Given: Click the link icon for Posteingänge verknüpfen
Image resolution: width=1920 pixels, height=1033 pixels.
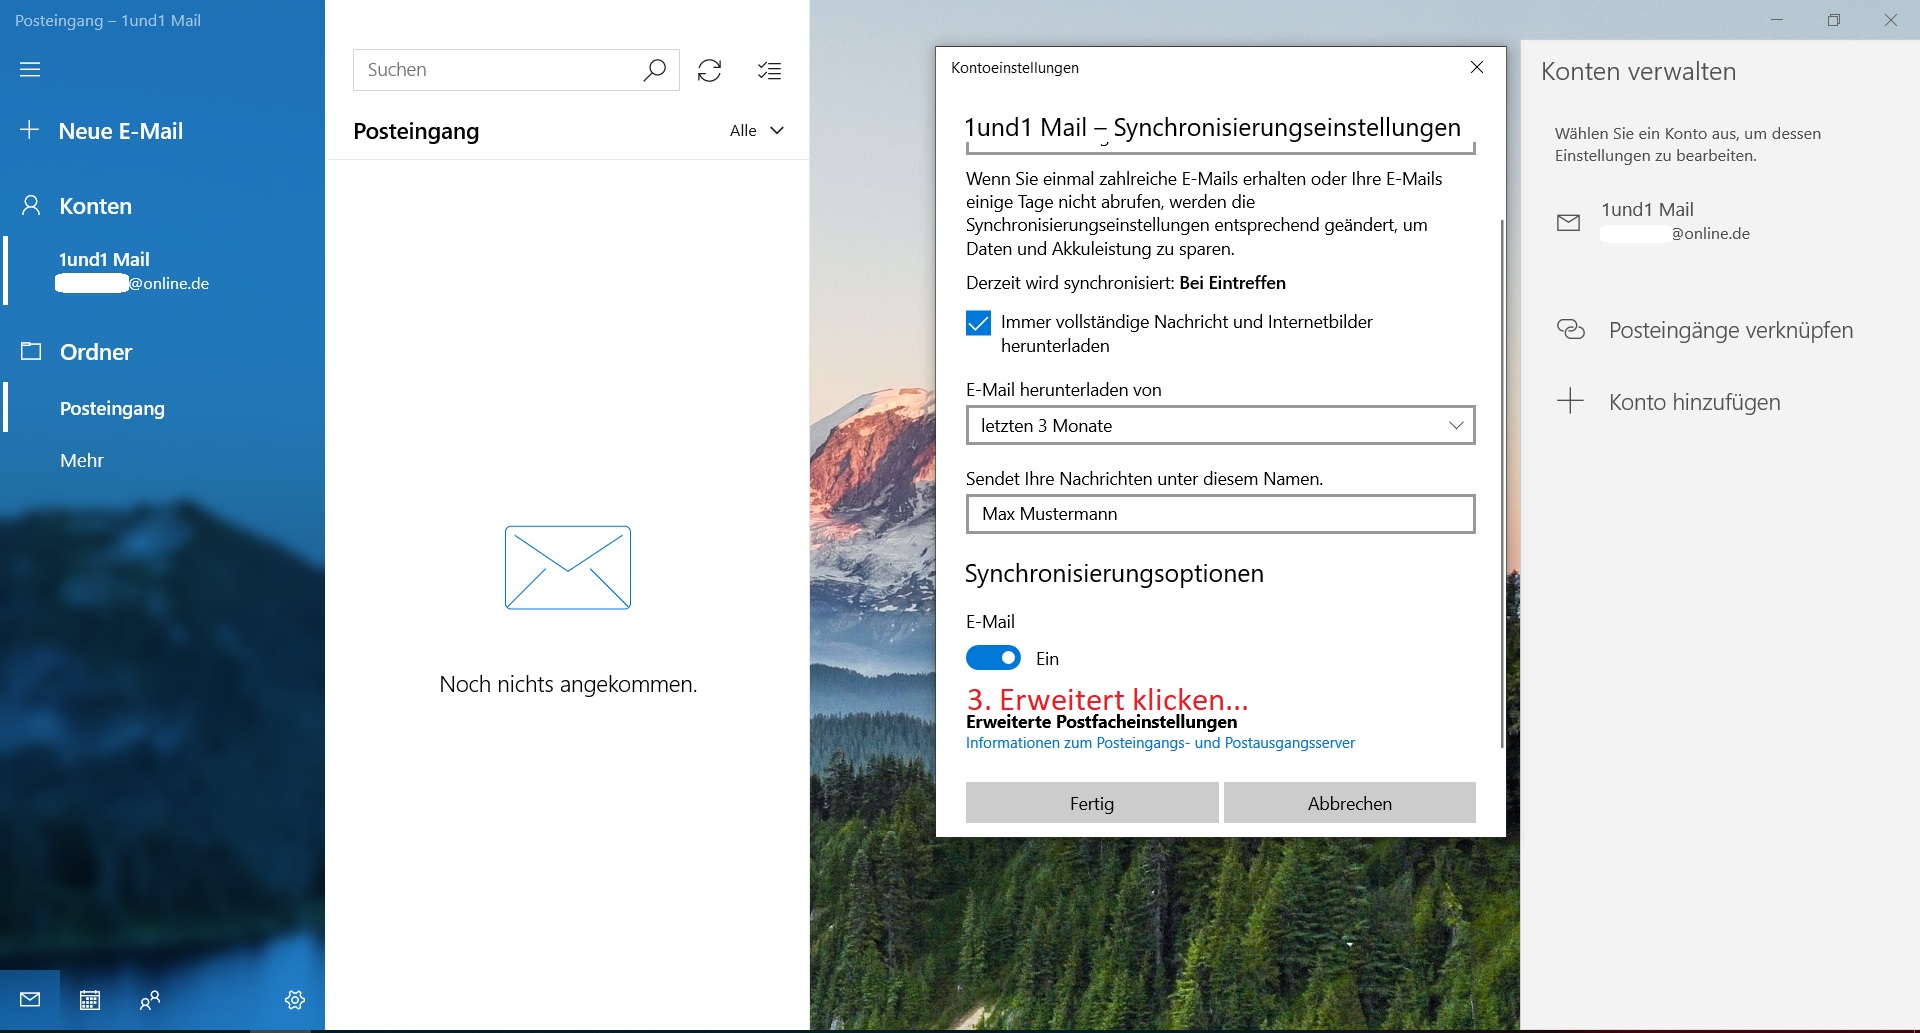Looking at the screenshot, I should pyautogui.click(x=1571, y=329).
